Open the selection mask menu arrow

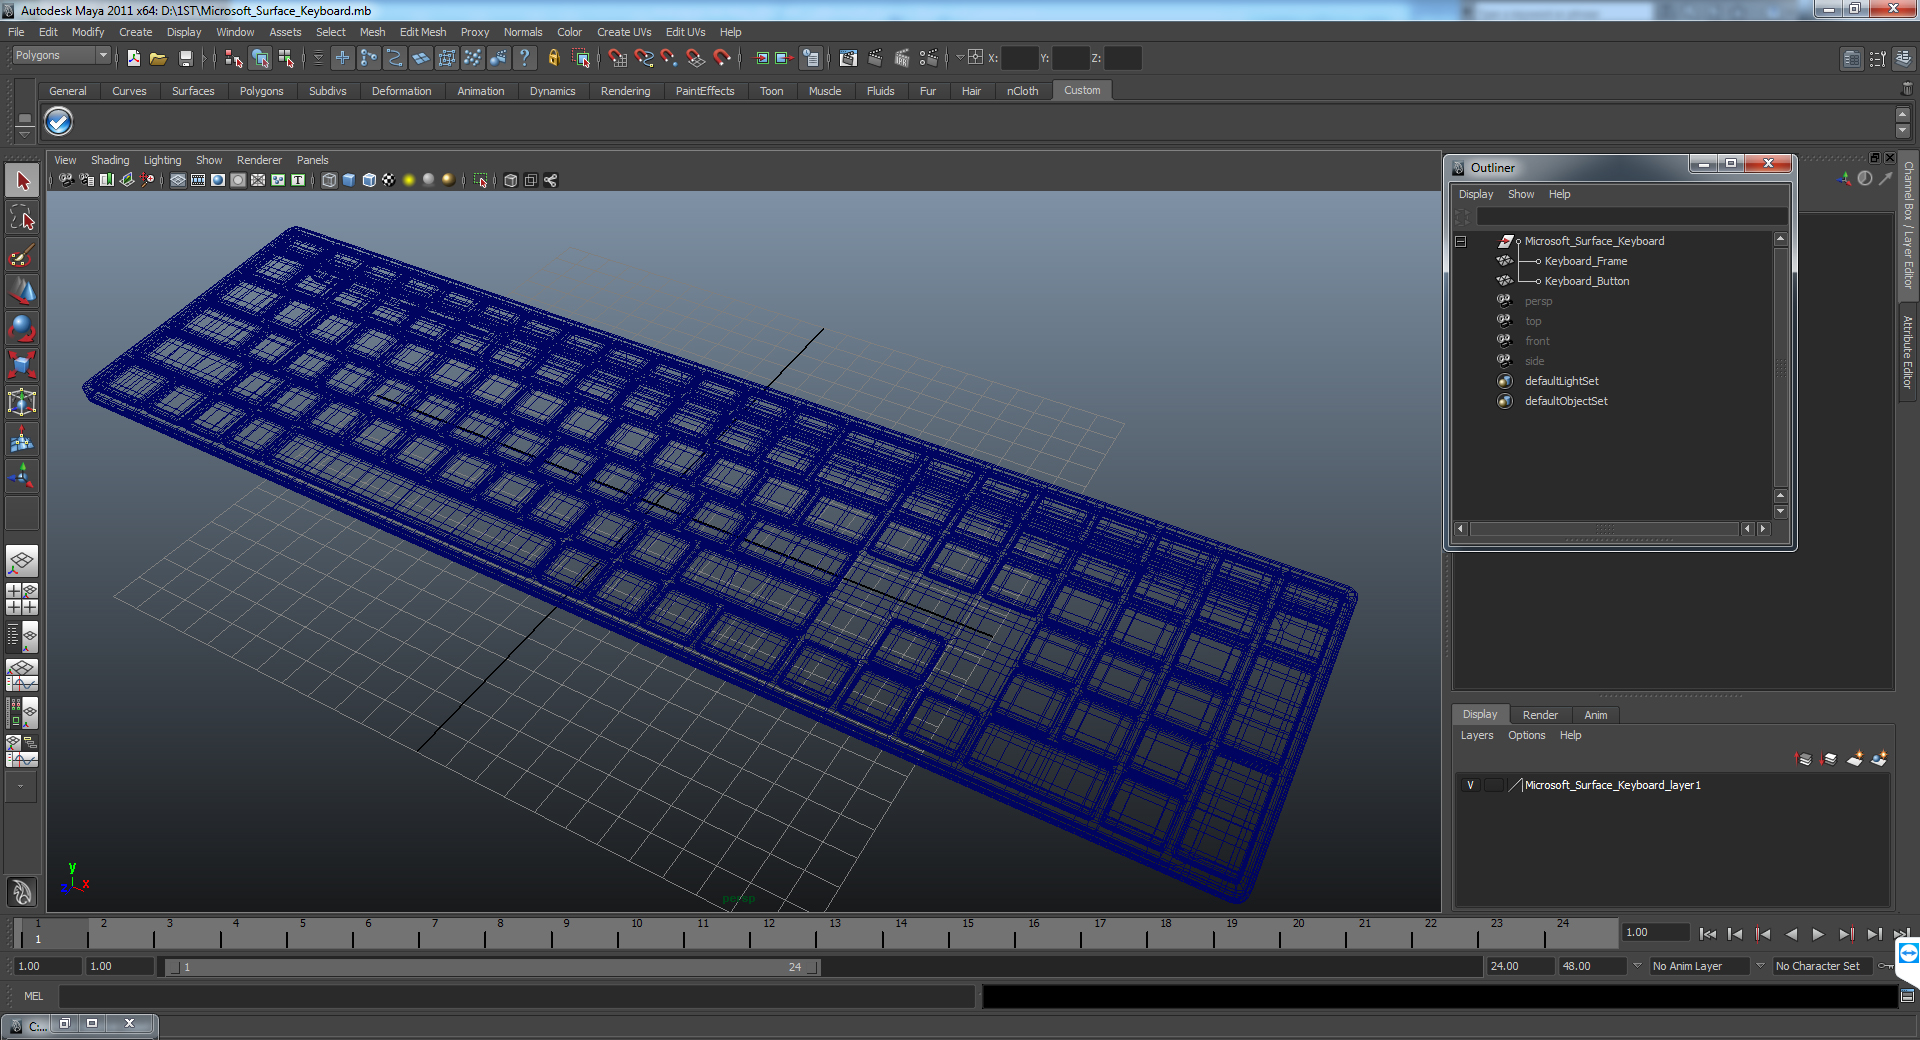pos(319,58)
